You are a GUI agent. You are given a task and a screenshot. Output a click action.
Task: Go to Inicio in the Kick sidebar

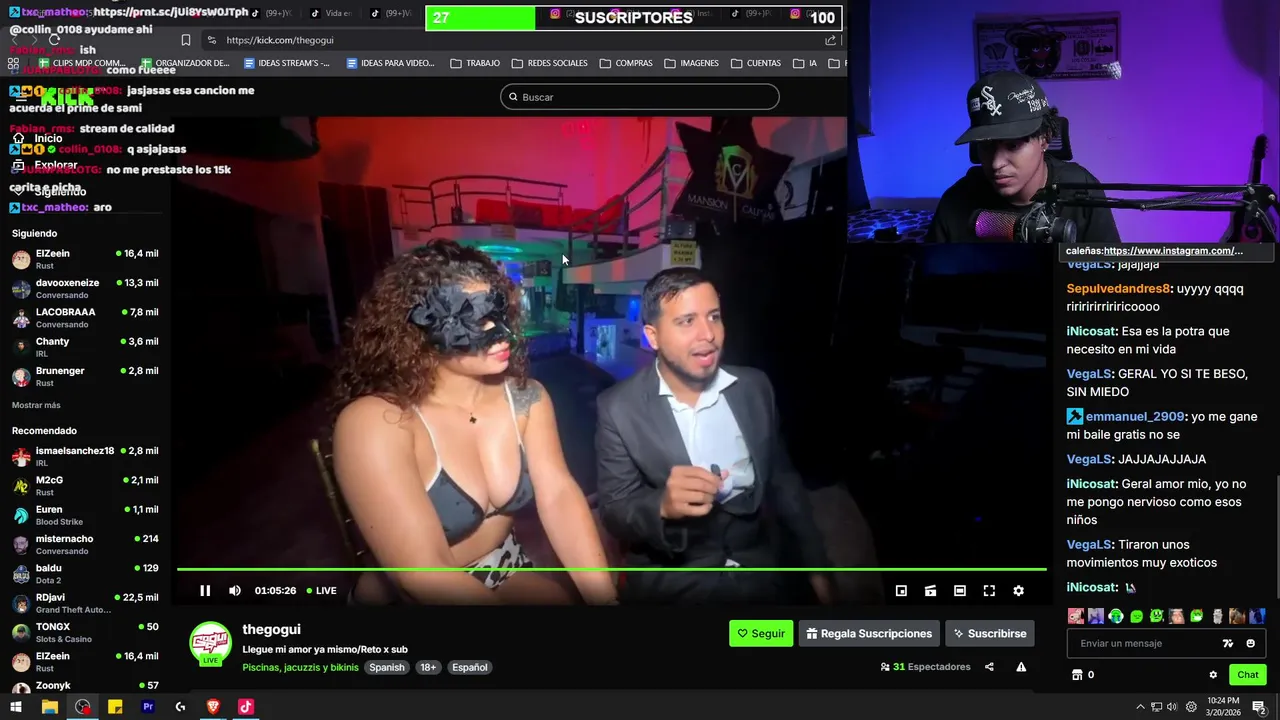tap(38, 139)
